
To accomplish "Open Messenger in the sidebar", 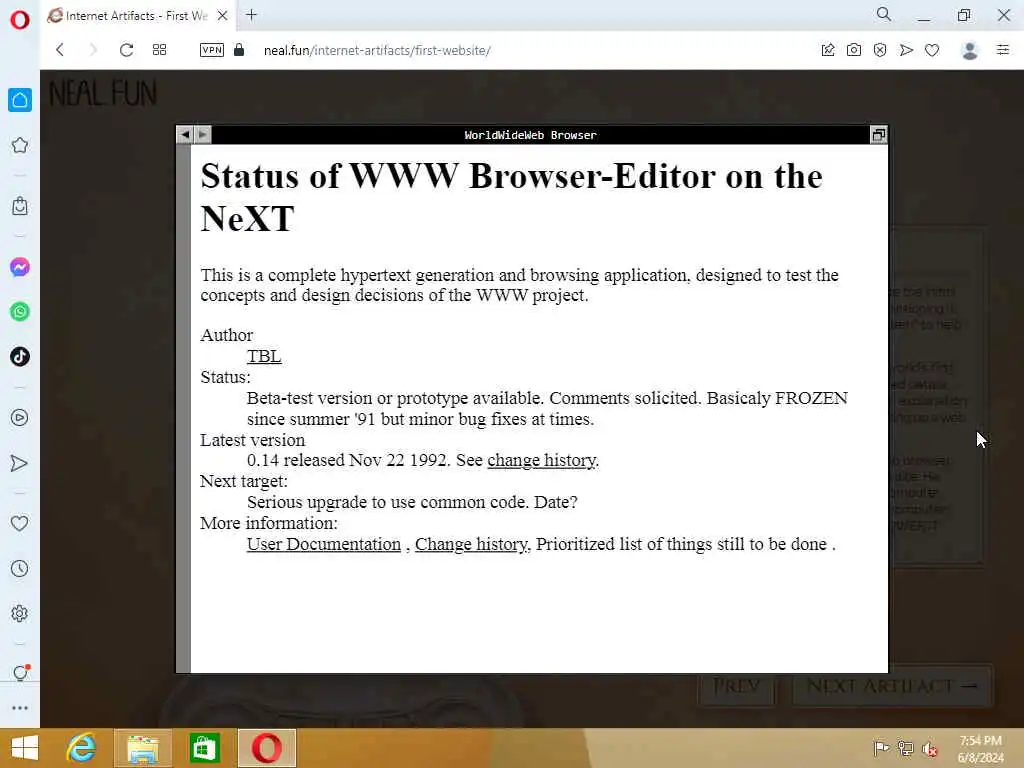I will pos(20,267).
